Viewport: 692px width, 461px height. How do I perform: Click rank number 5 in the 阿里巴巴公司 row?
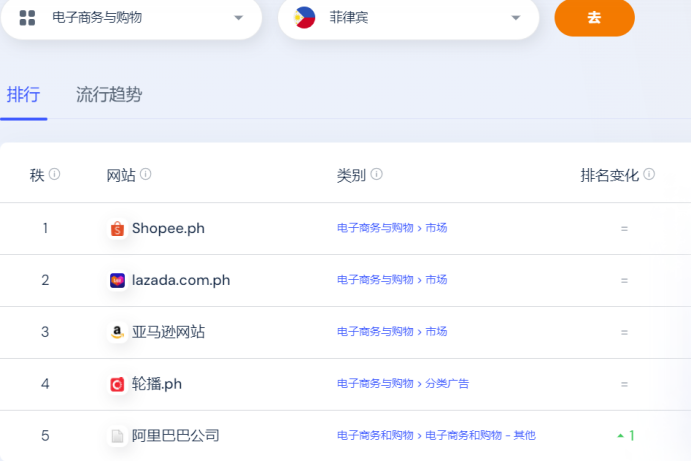pos(45,436)
